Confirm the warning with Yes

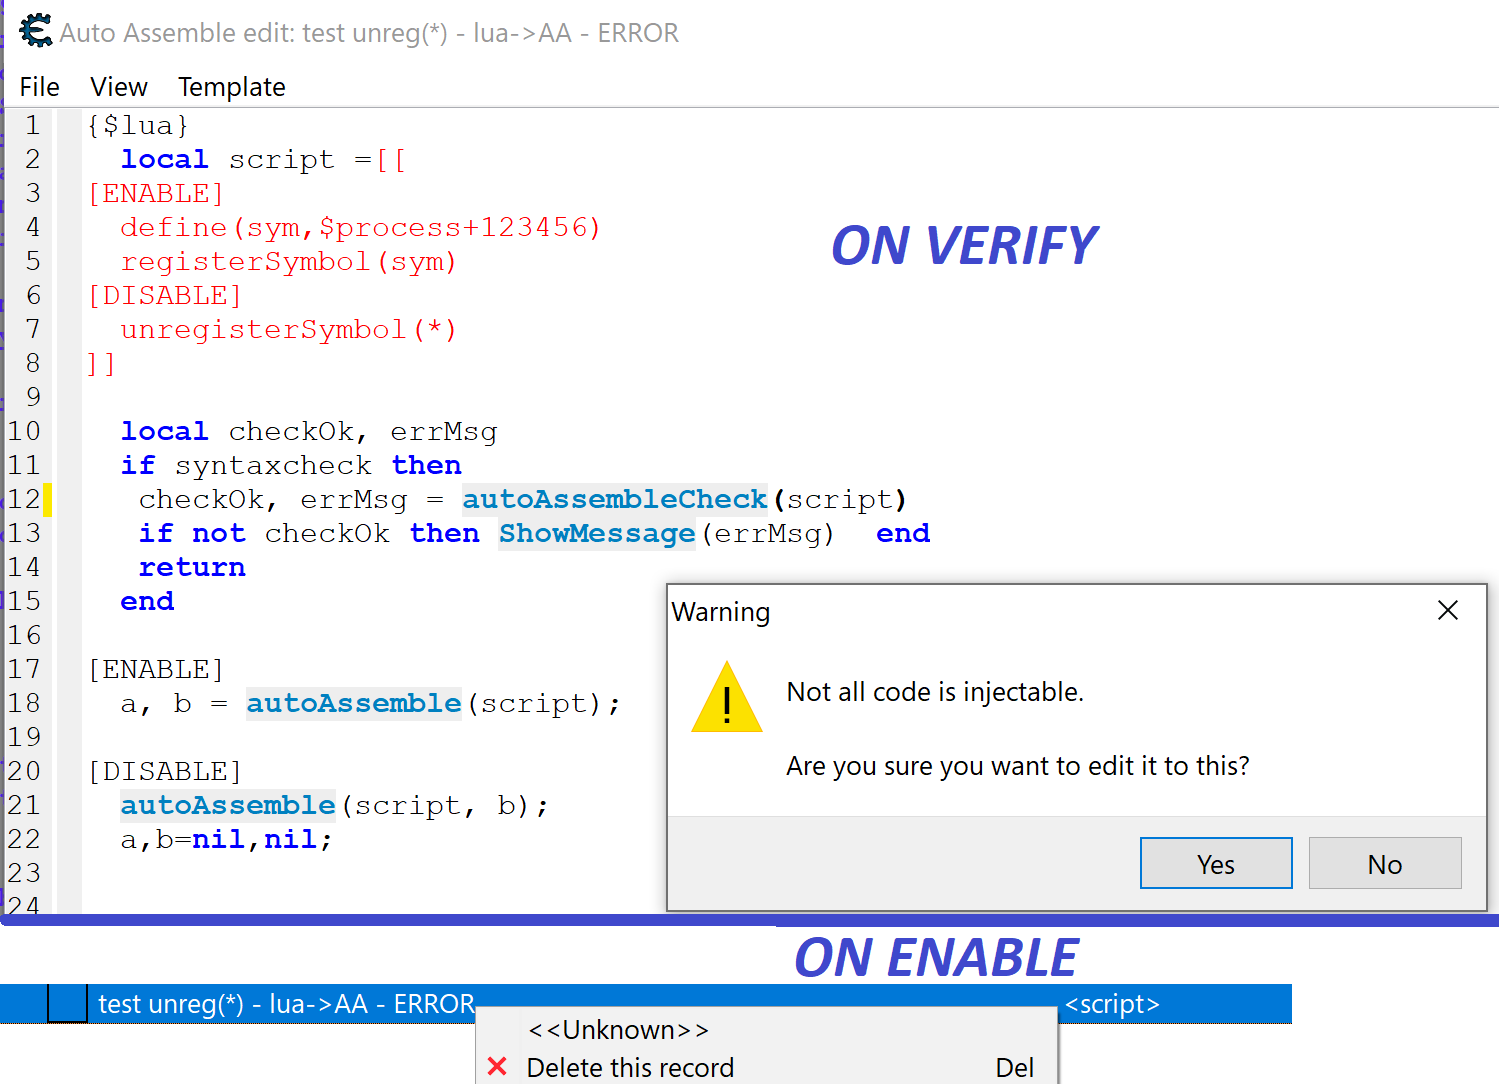tap(1215, 864)
